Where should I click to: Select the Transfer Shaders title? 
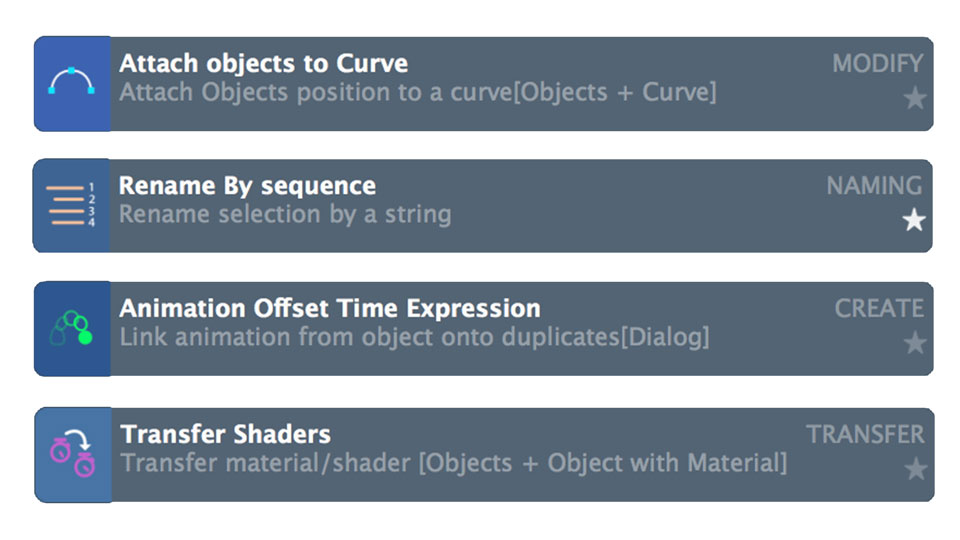[x=225, y=434]
